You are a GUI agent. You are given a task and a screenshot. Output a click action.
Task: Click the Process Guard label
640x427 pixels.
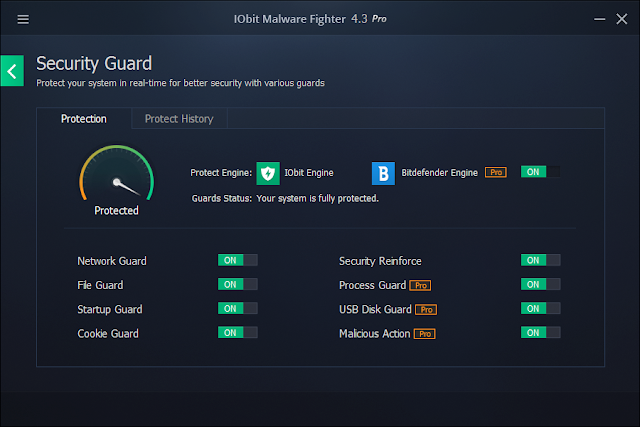coord(372,285)
